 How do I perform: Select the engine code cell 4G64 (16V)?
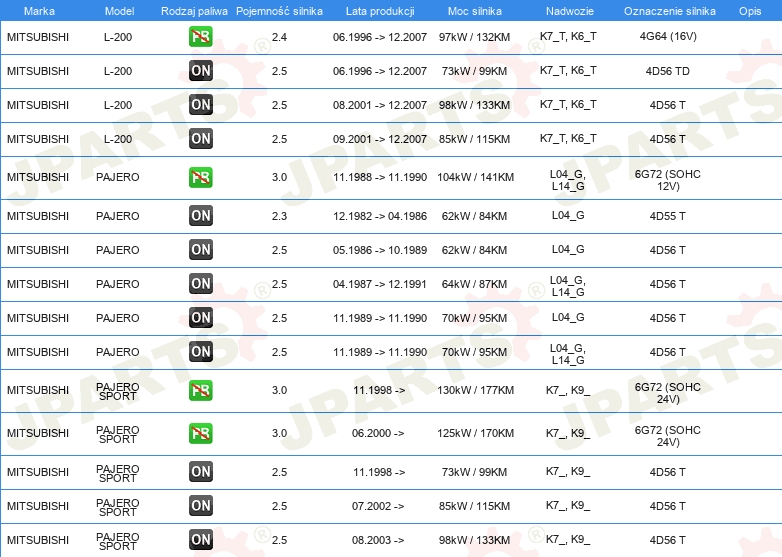pyautogui.click(x=668, y=36)
